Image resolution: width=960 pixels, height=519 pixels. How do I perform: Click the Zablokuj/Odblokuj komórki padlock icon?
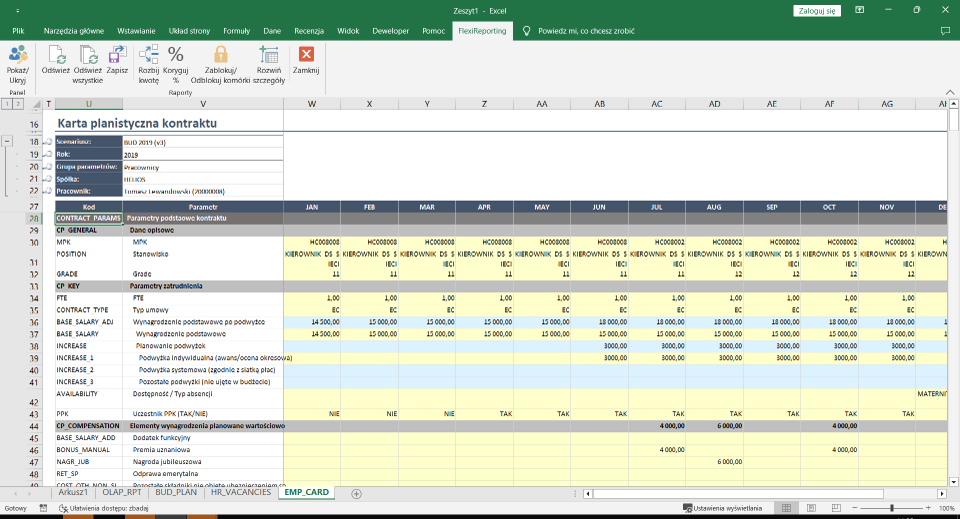pyautogui.click(x=220, y=55)
